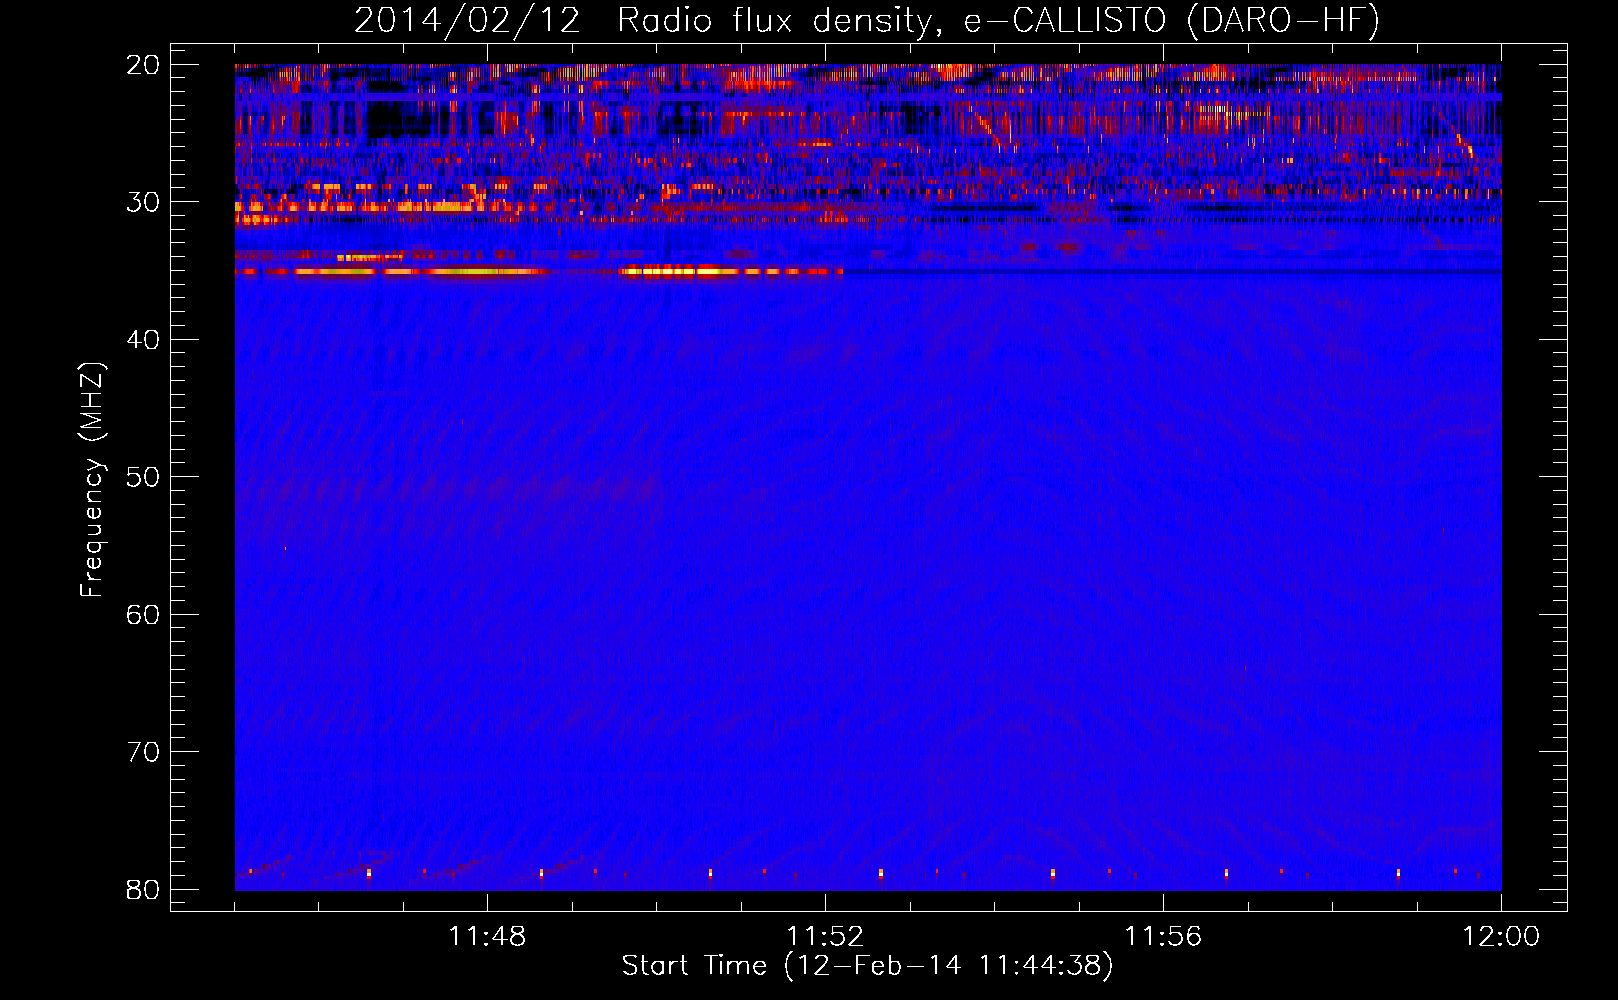1618x1000 pixels.
Task: Click the 30 MHz frequency tick label
Action: coord(142,202)
